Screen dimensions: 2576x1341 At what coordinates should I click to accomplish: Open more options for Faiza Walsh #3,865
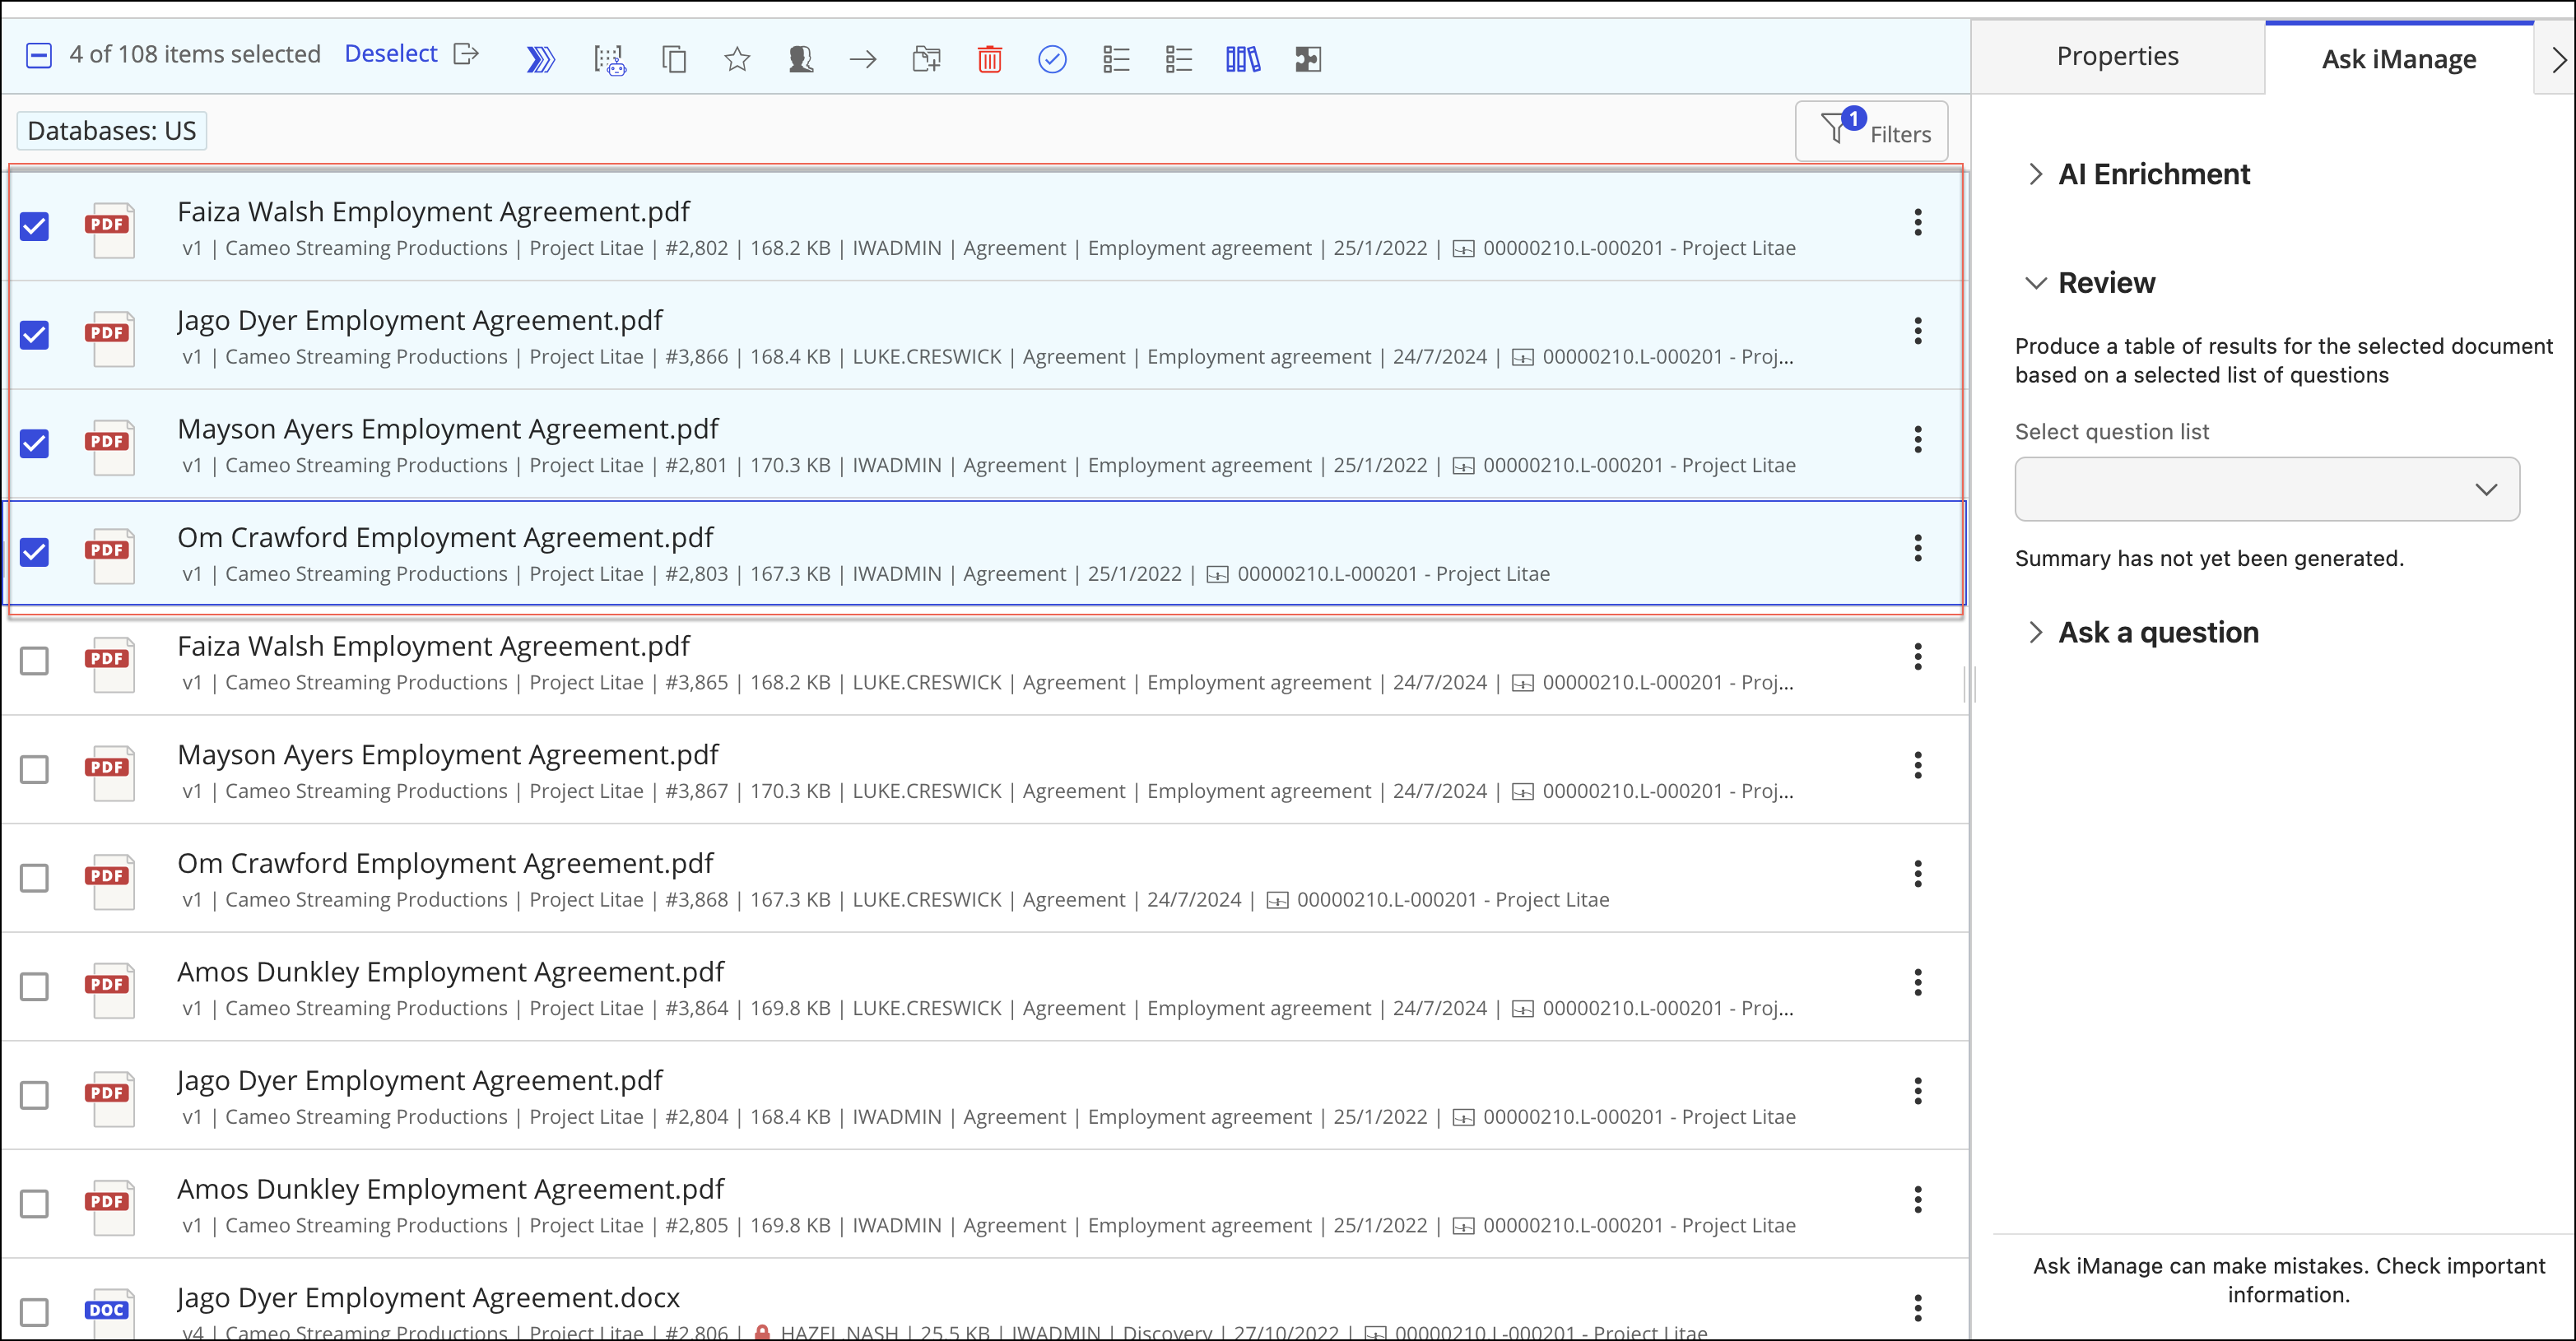[x=1918, y=657]
